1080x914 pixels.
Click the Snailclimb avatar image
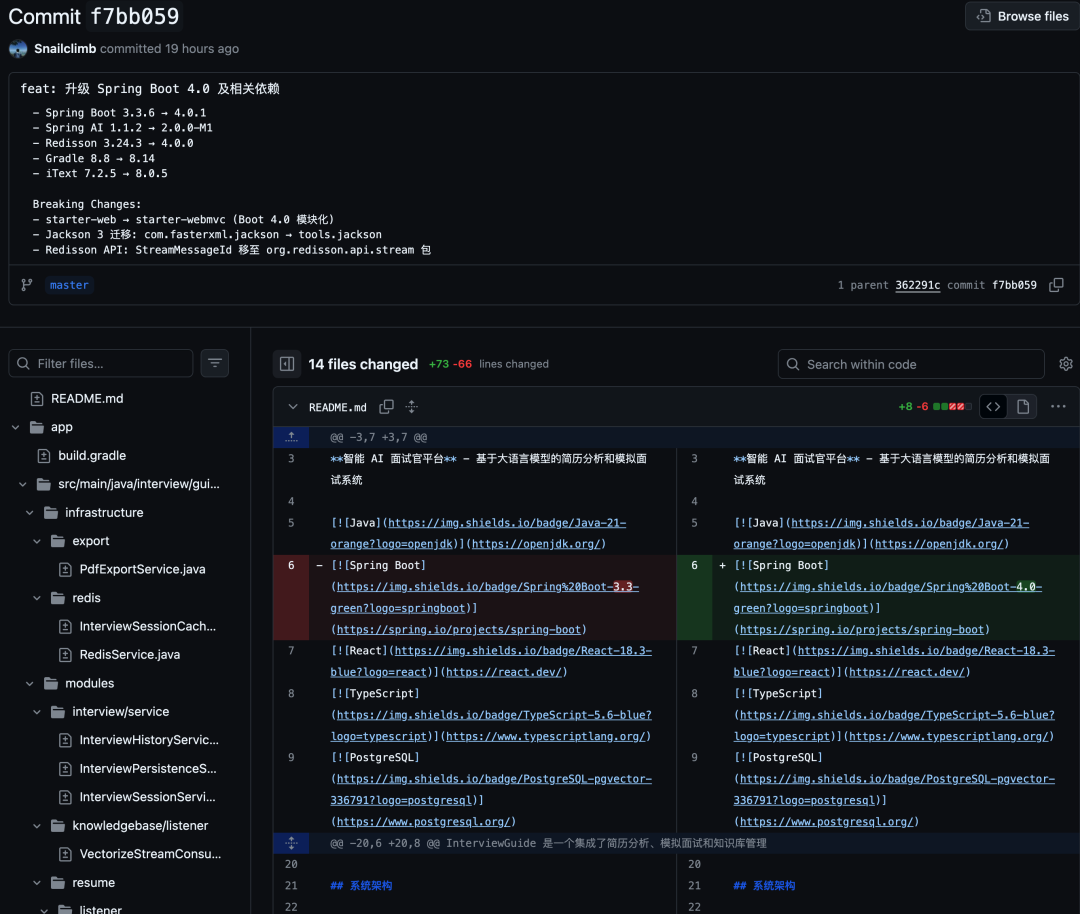coord(19,49)
